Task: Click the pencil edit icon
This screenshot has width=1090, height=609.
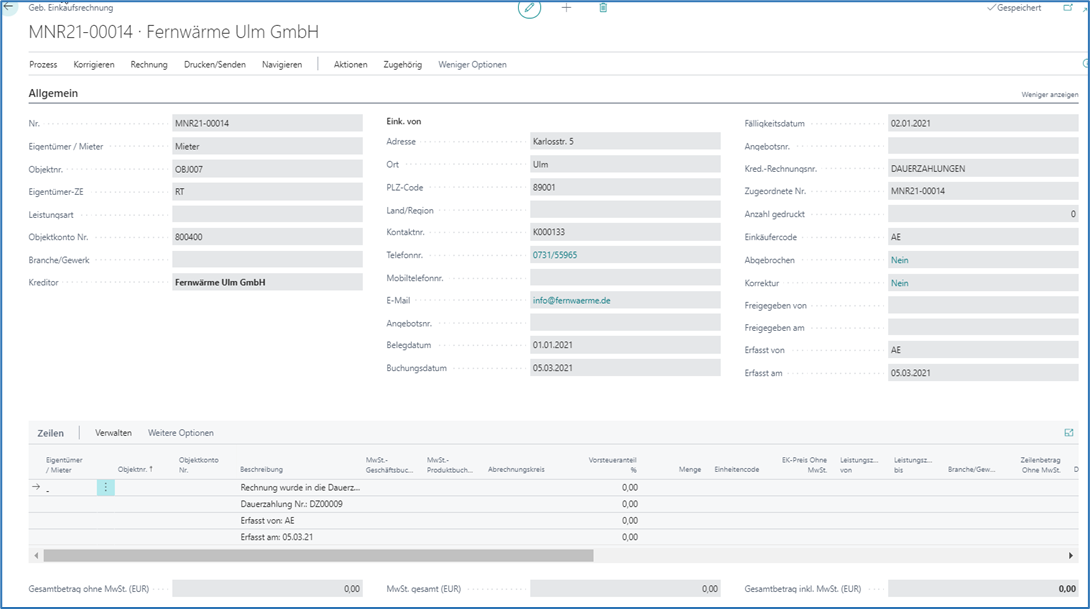Action: pyautogui.click(x=529, y=8)
